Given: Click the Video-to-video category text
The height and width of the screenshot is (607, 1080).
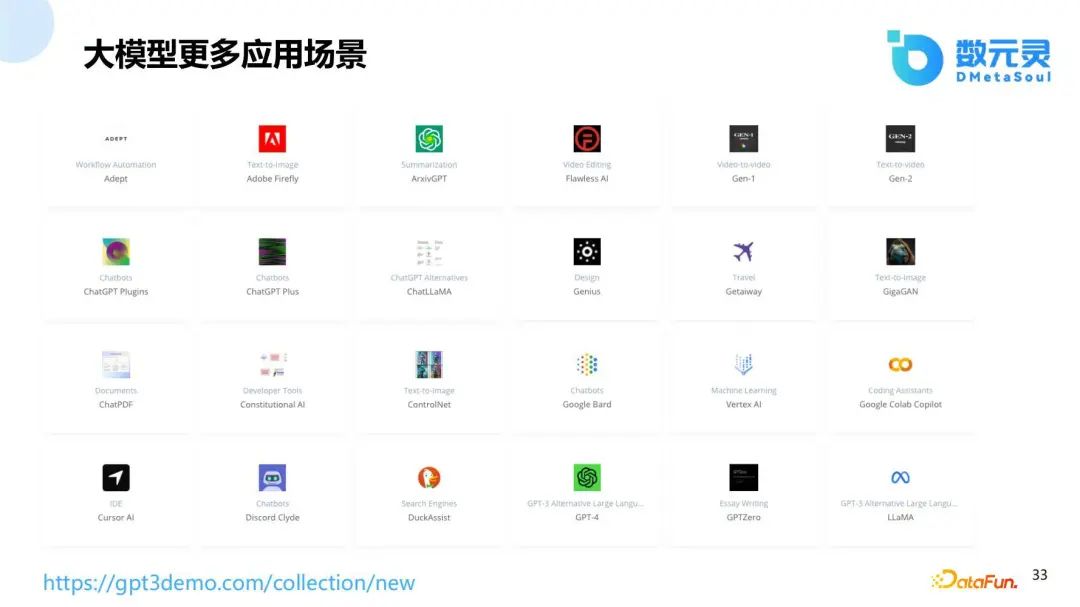Looking at the screenshot, I should coord(743,165).
